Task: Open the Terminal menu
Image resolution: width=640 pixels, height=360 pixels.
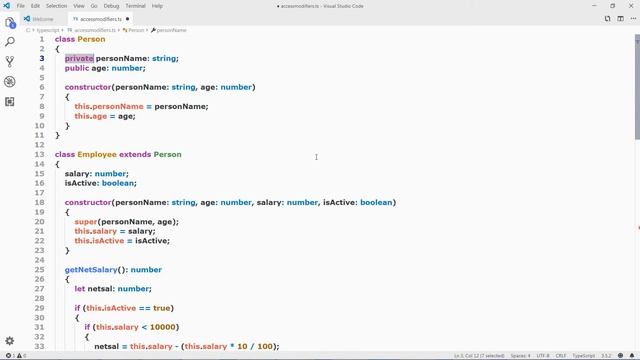Action: pos(136,6)
